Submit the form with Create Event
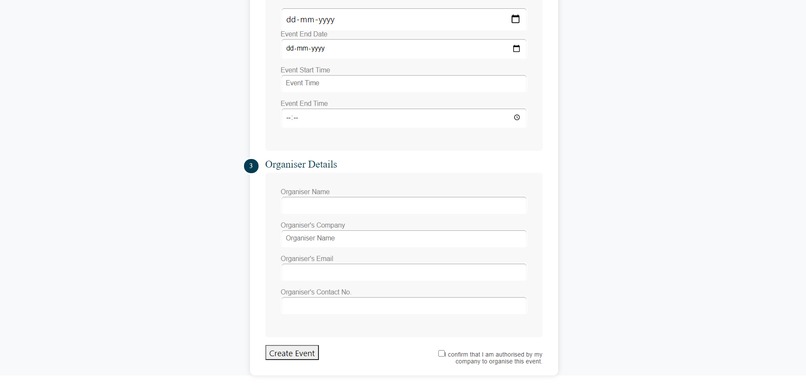Viewport: 806px width, 390px height. pyautogui.click(x=292, y=352)
